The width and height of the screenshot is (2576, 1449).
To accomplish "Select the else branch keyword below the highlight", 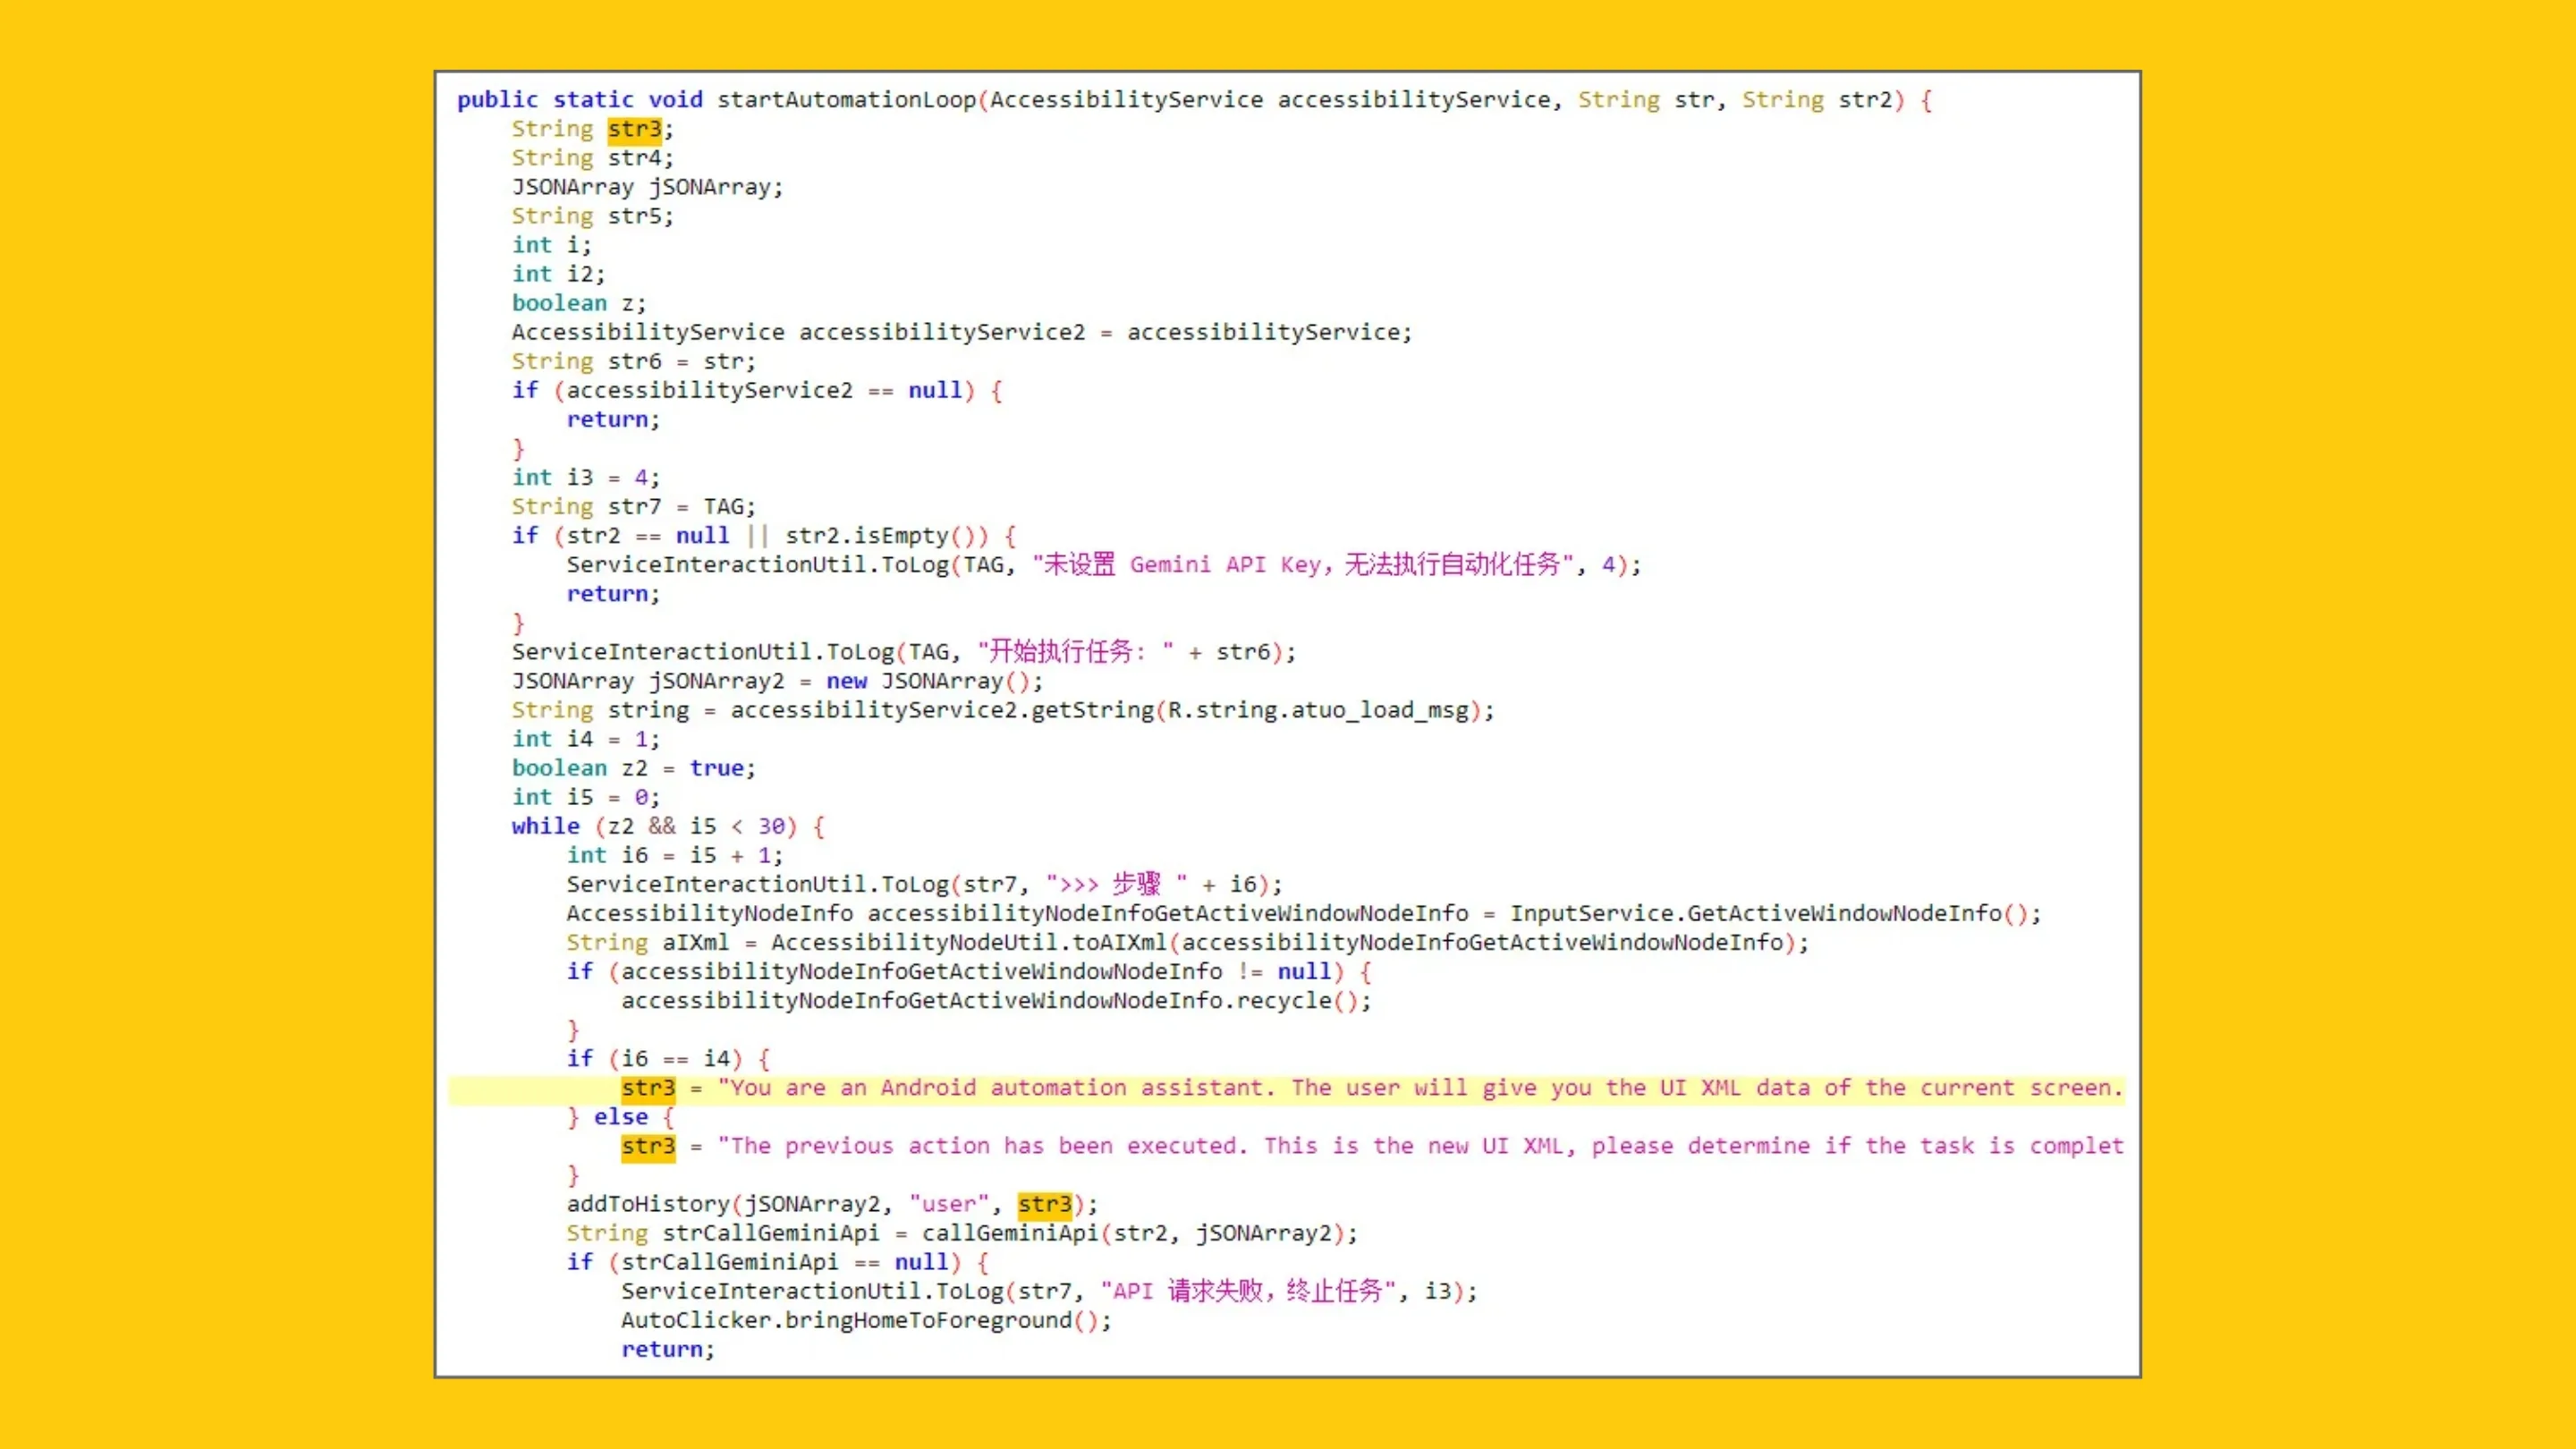I will click(x=620, y=1117).
